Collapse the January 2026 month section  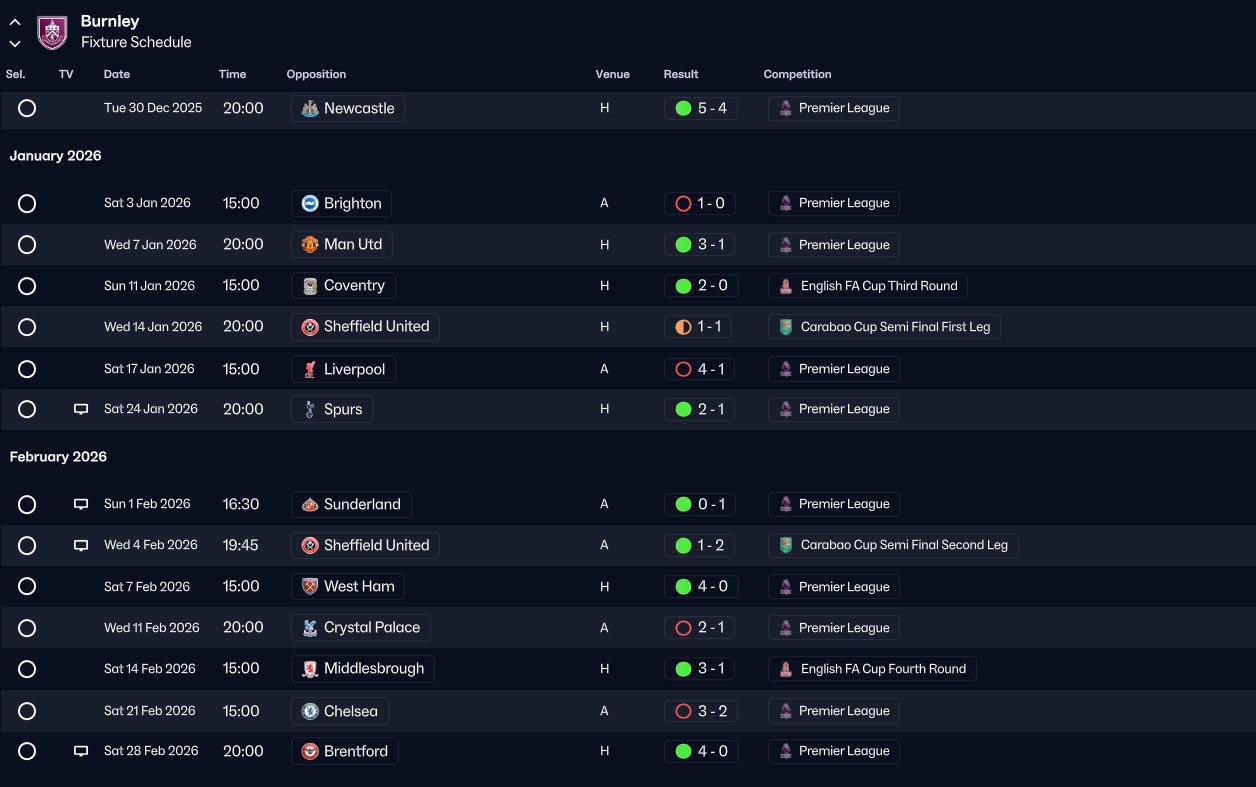pyautogui.click(x=55, y=156)
